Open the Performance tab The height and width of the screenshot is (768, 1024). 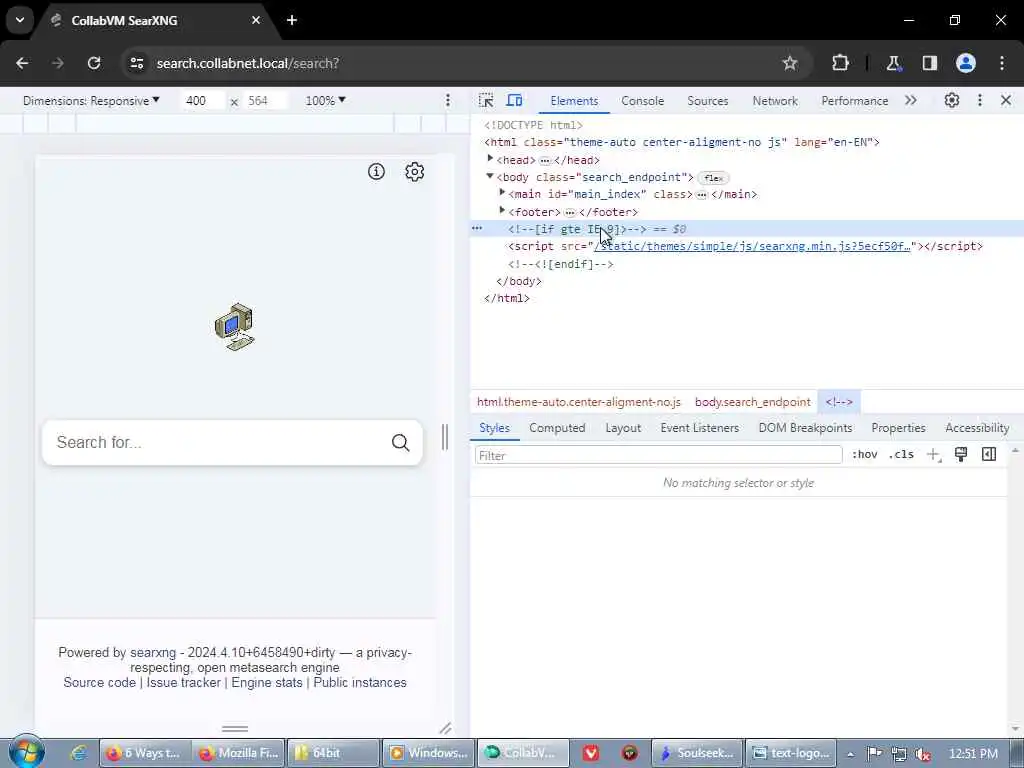[854, 101]
